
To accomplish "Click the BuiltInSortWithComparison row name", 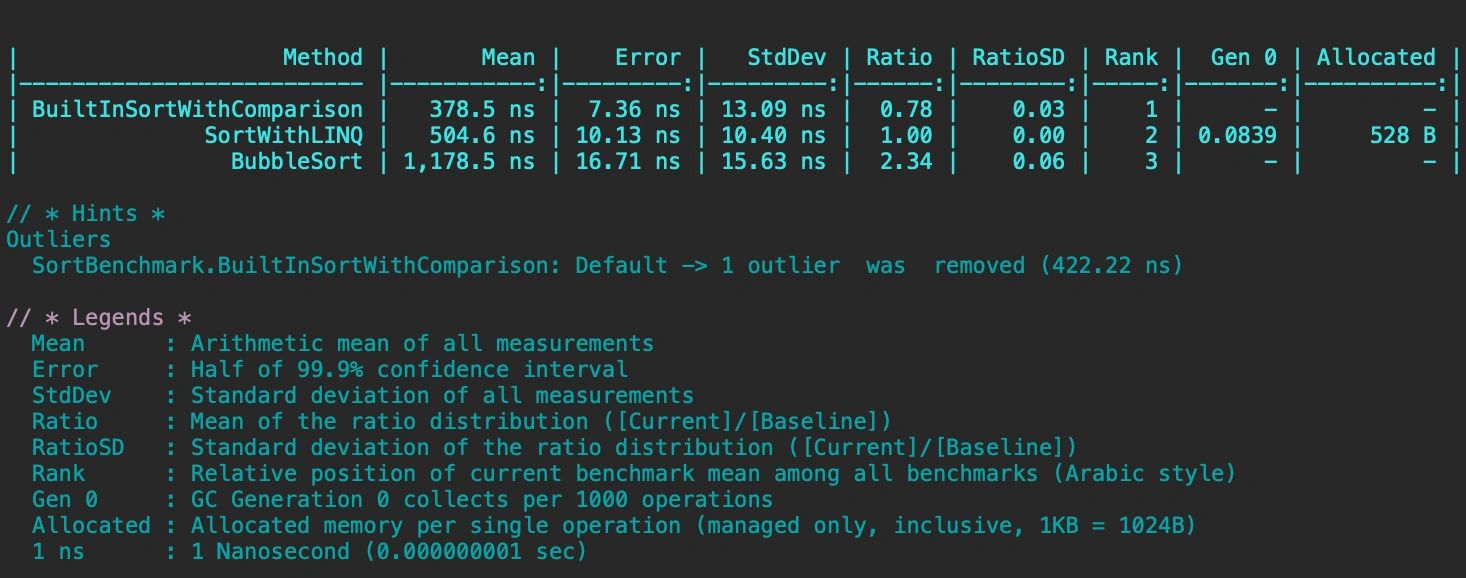I will (x=197, y=109).
